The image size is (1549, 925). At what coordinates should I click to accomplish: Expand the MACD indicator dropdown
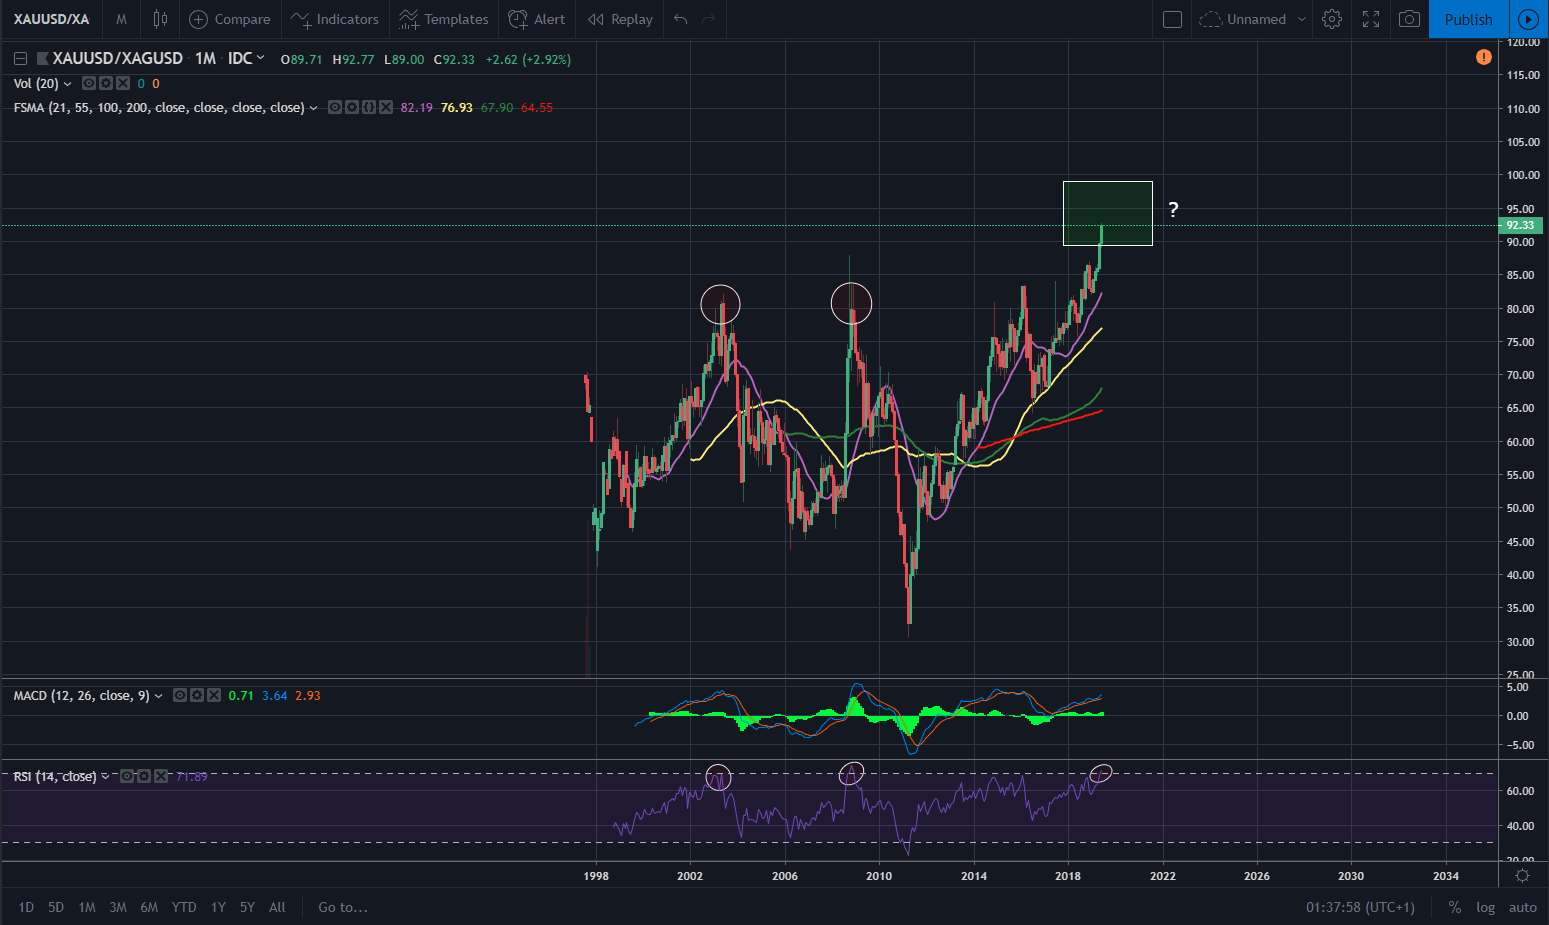pyautogui.click(x=159, y=696)
